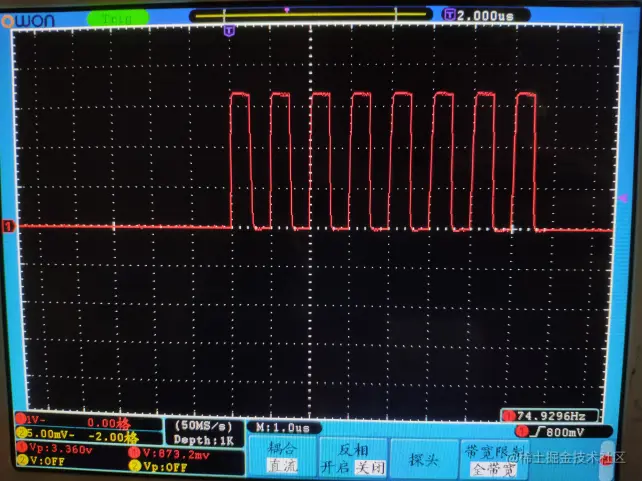
Task: Click the OWON logo
Action: [x=28, y=20]
